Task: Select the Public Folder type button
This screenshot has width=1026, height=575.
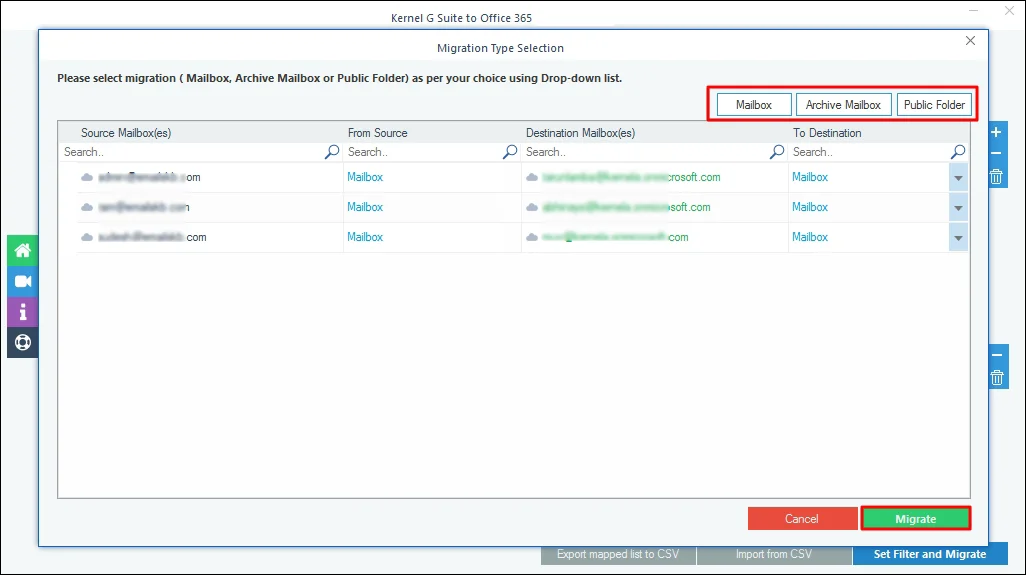Action: pos(934,105)
